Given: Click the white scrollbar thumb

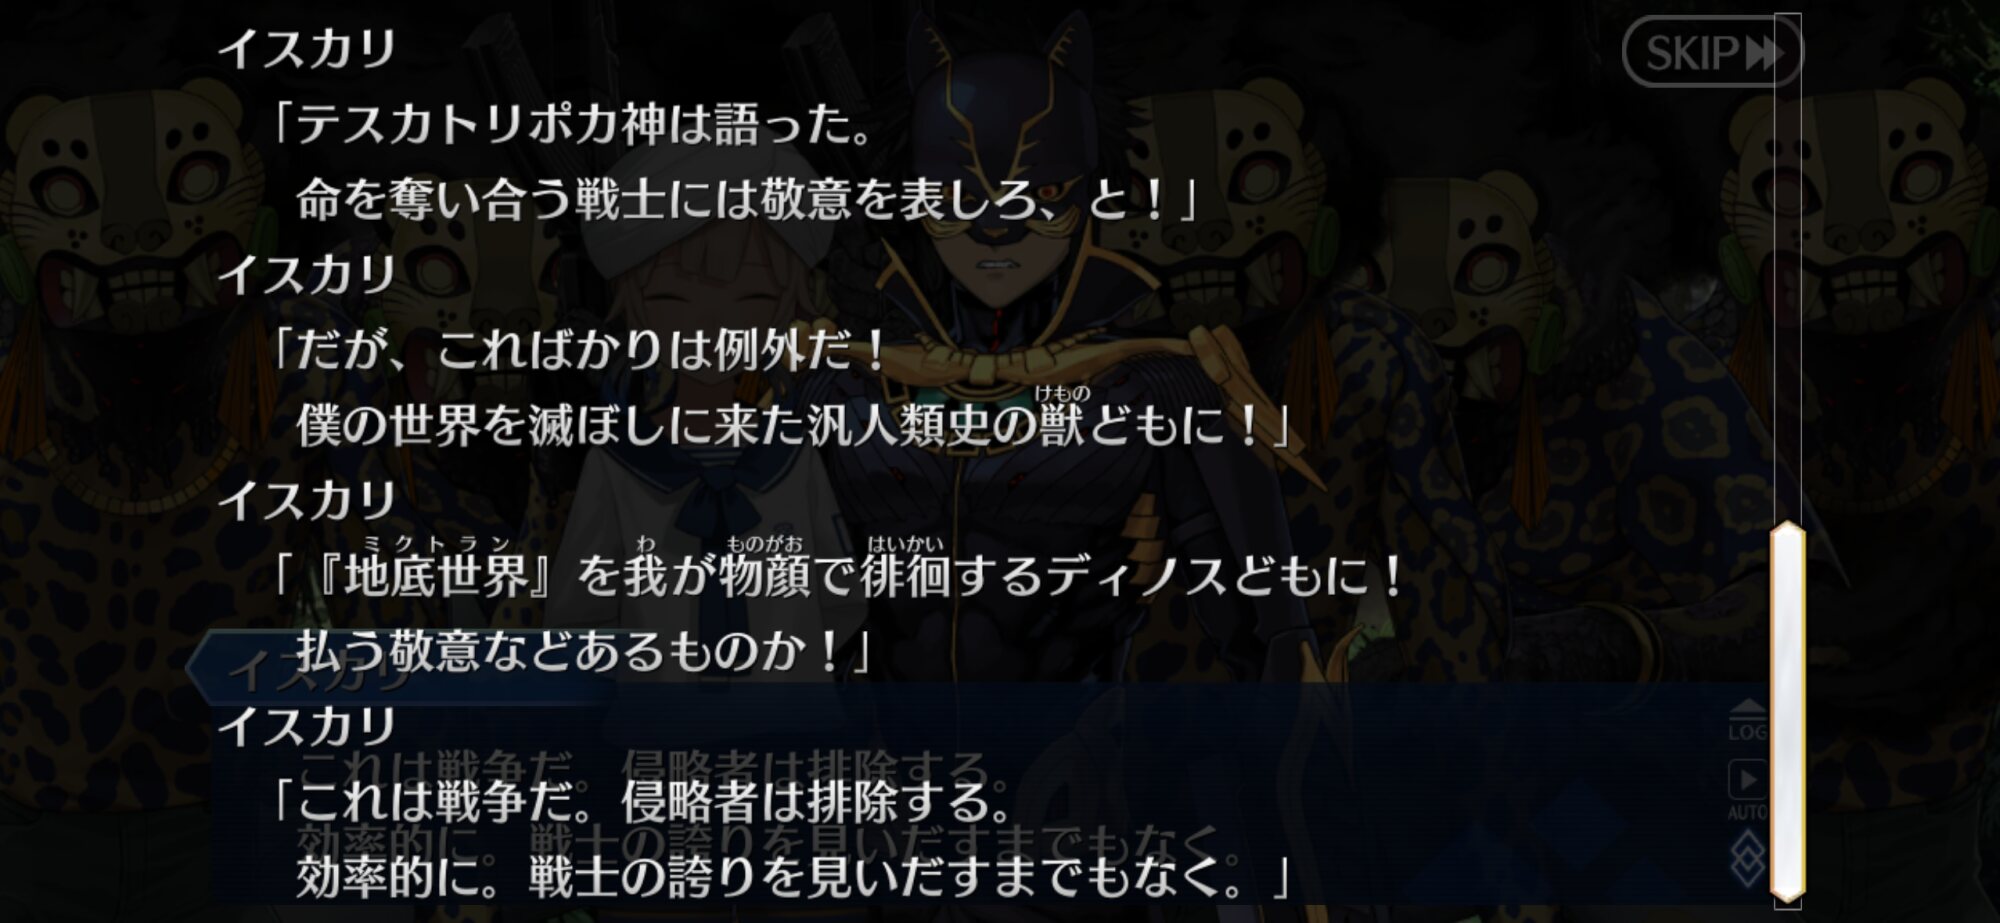Looking at the screenshot, I should [1787, 710].
